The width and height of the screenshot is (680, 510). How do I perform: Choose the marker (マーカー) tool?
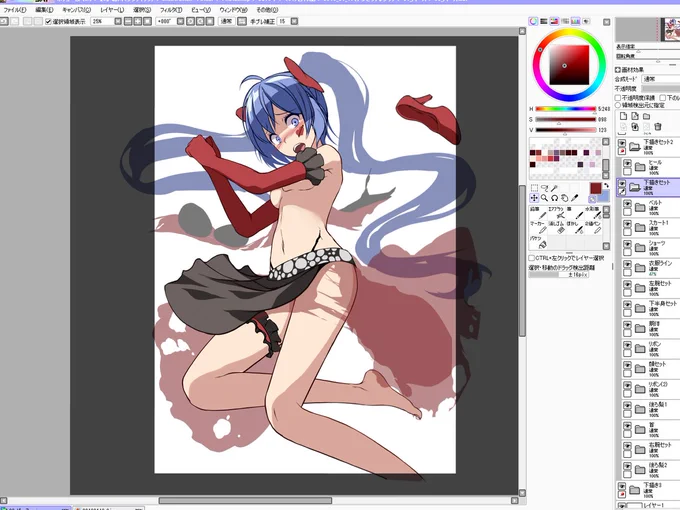538,227
